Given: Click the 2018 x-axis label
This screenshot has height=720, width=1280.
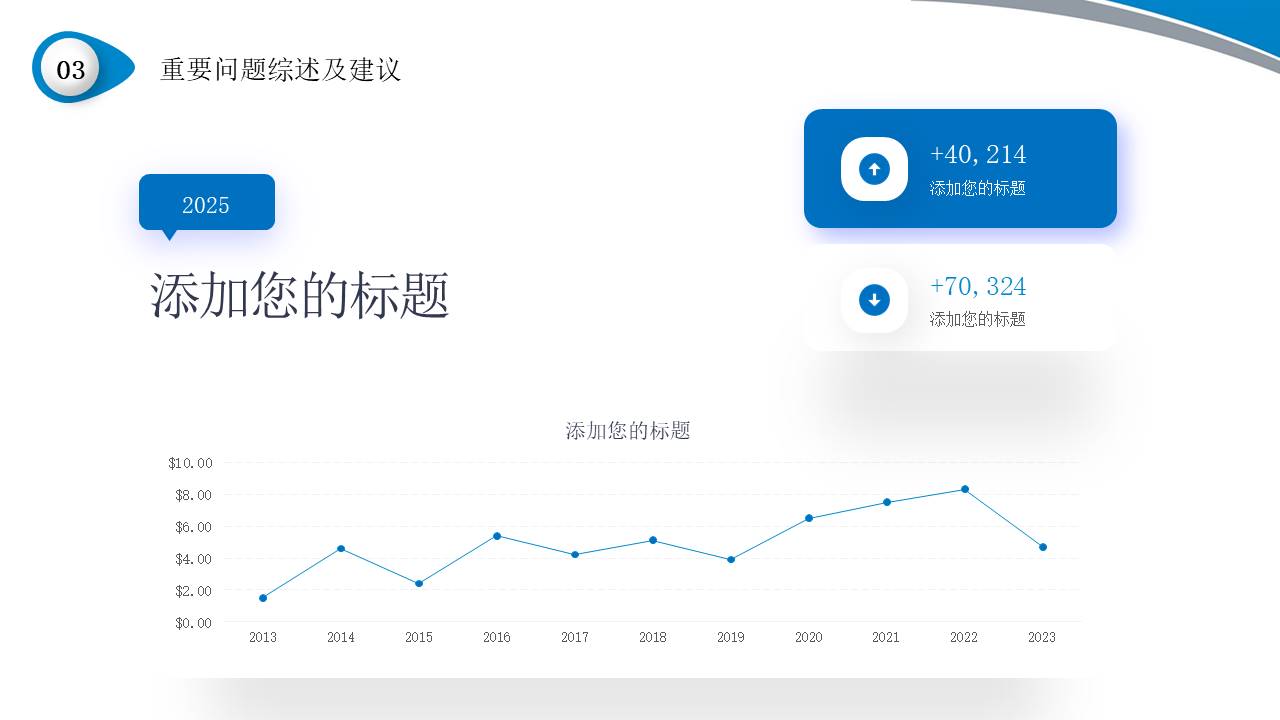Looking at the screenshot, I should [x=653, y=637].
